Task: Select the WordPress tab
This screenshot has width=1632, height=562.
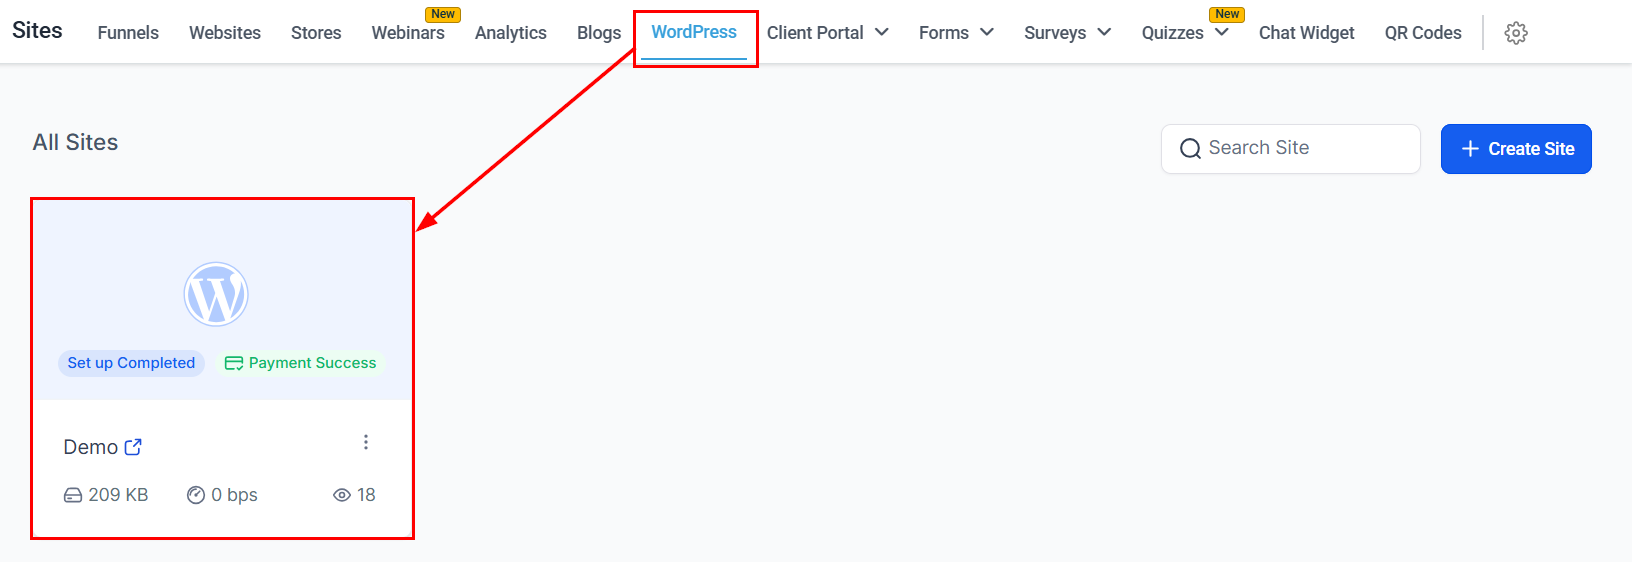Action: 694,32
